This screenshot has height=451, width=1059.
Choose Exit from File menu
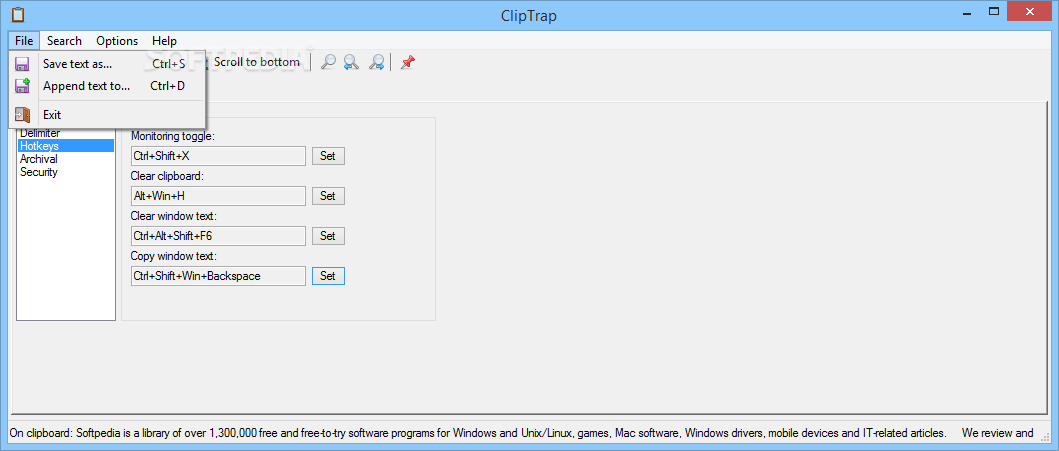coord(108,115)
